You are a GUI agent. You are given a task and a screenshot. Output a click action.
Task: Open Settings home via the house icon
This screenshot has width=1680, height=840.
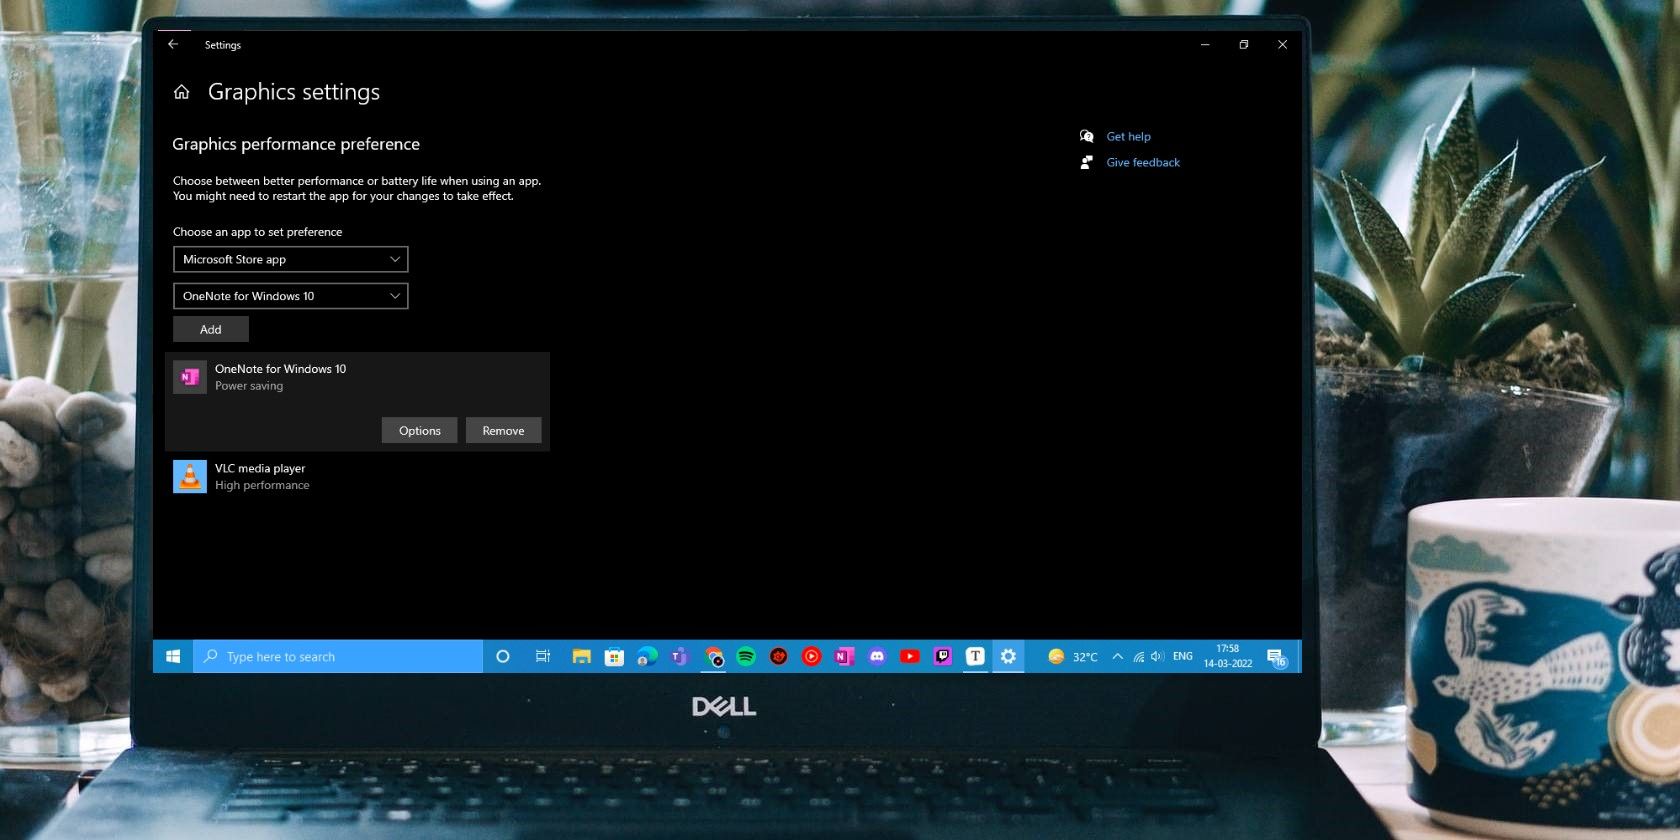point(181,92)
